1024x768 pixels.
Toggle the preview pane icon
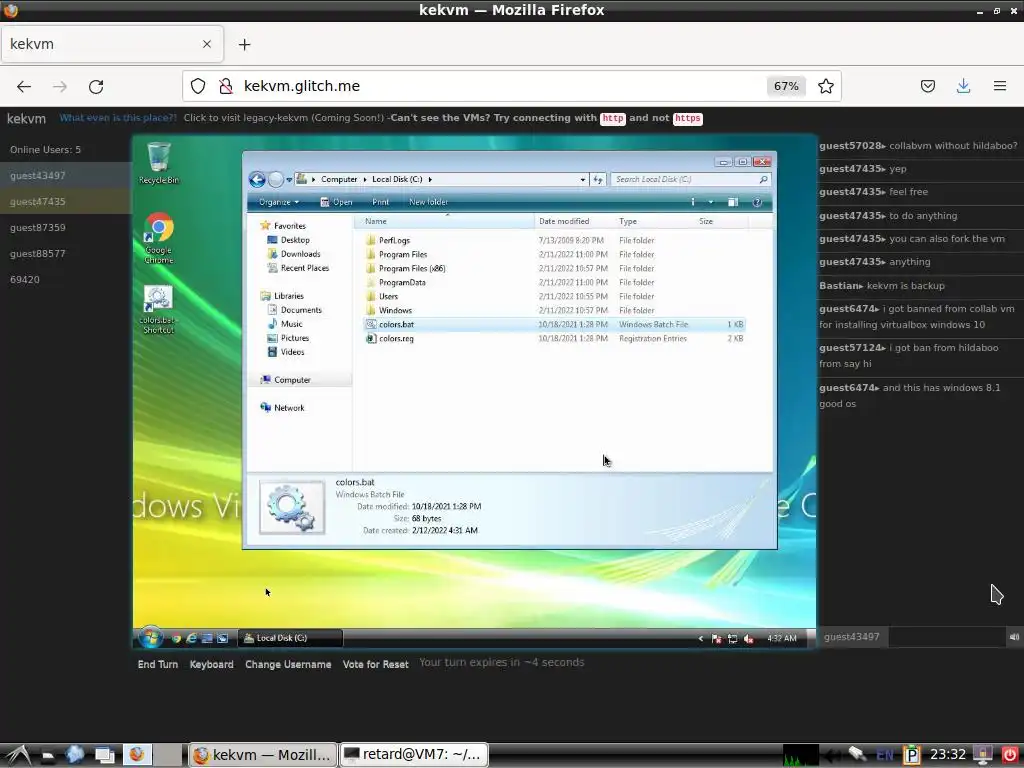733,202
